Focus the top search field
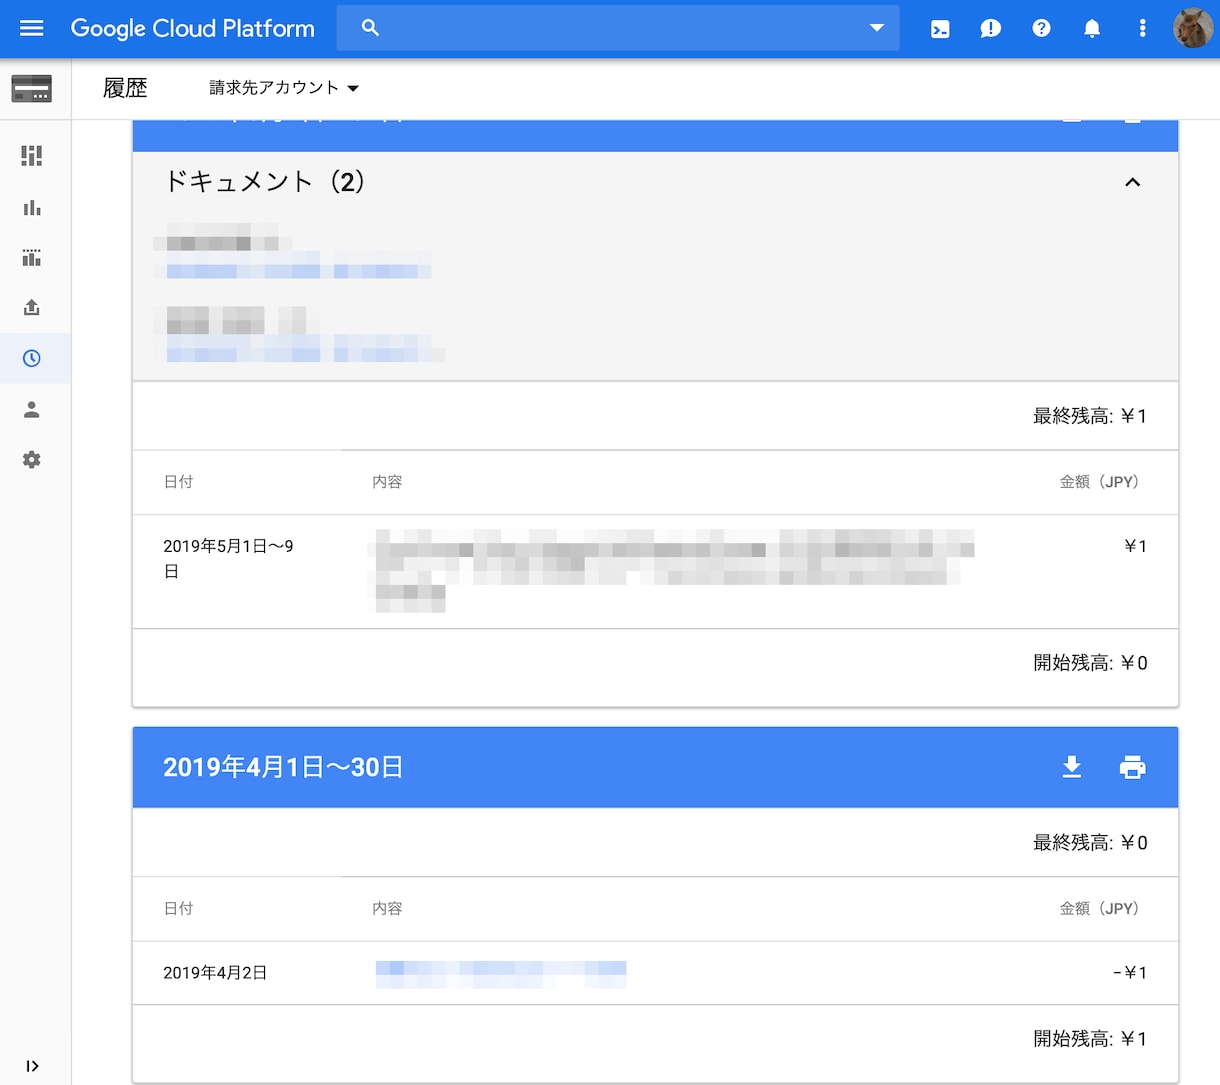This screenshot has height=1085, width=1220. point(618,28)
